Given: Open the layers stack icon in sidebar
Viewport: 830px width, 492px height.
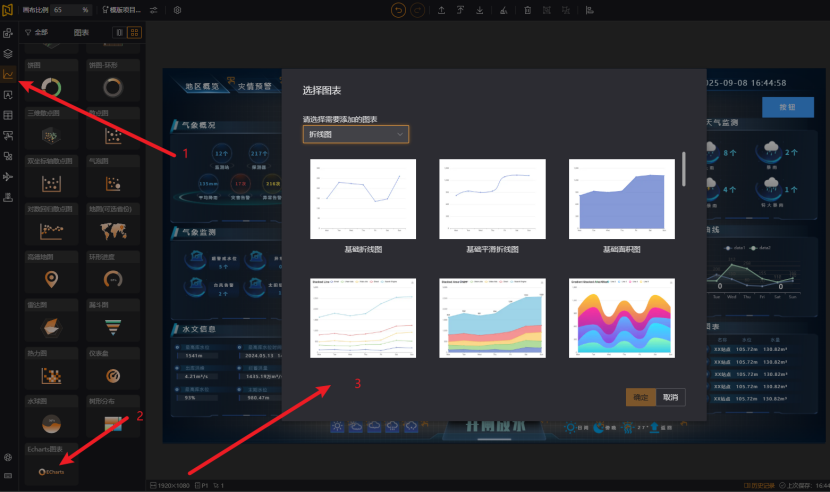Looking at the screenshot, I should (8, 53).
